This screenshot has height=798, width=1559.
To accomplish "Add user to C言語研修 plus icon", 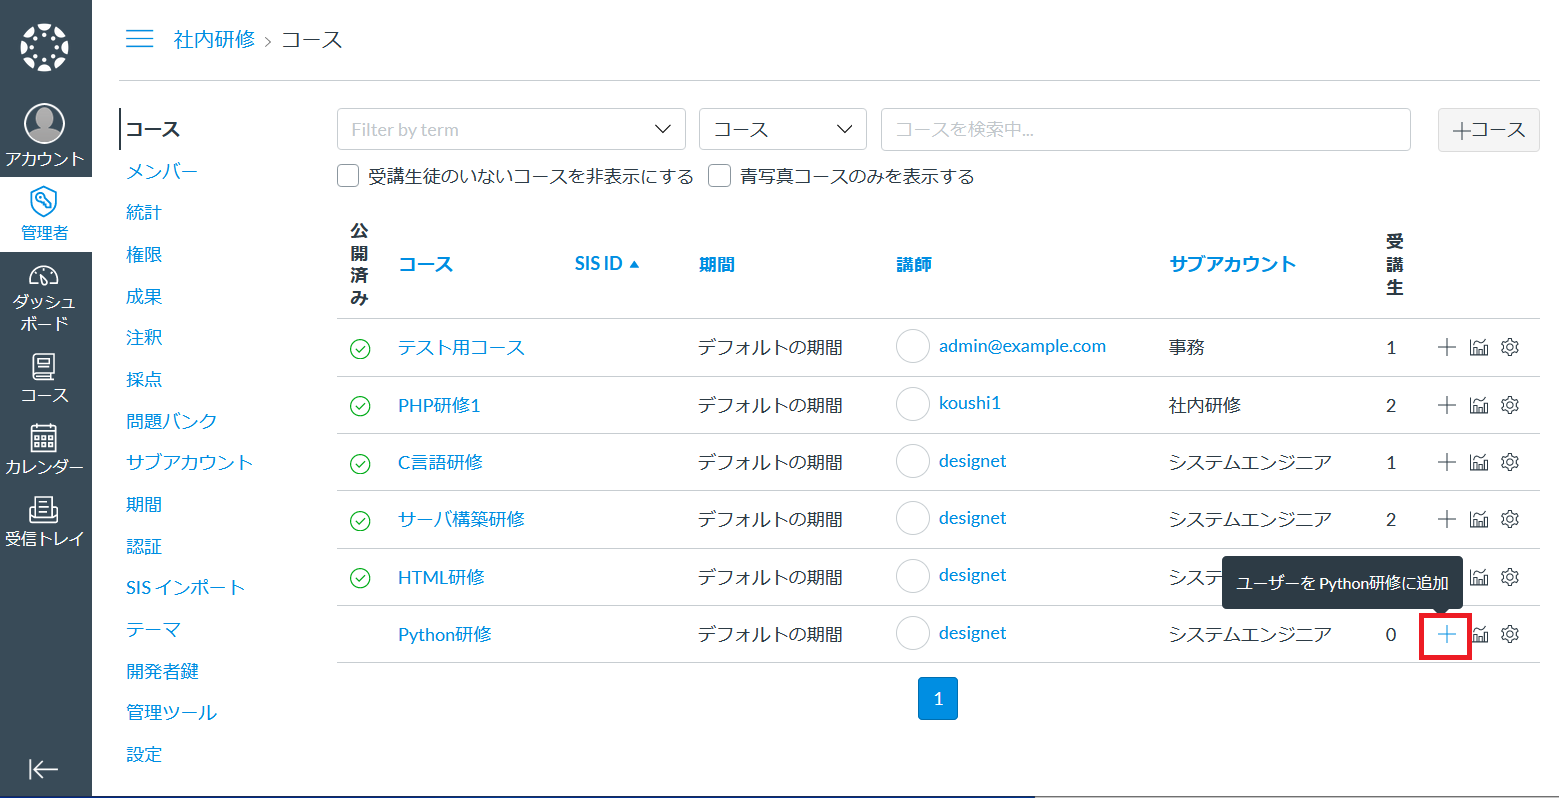I will tap(1446, 462).
